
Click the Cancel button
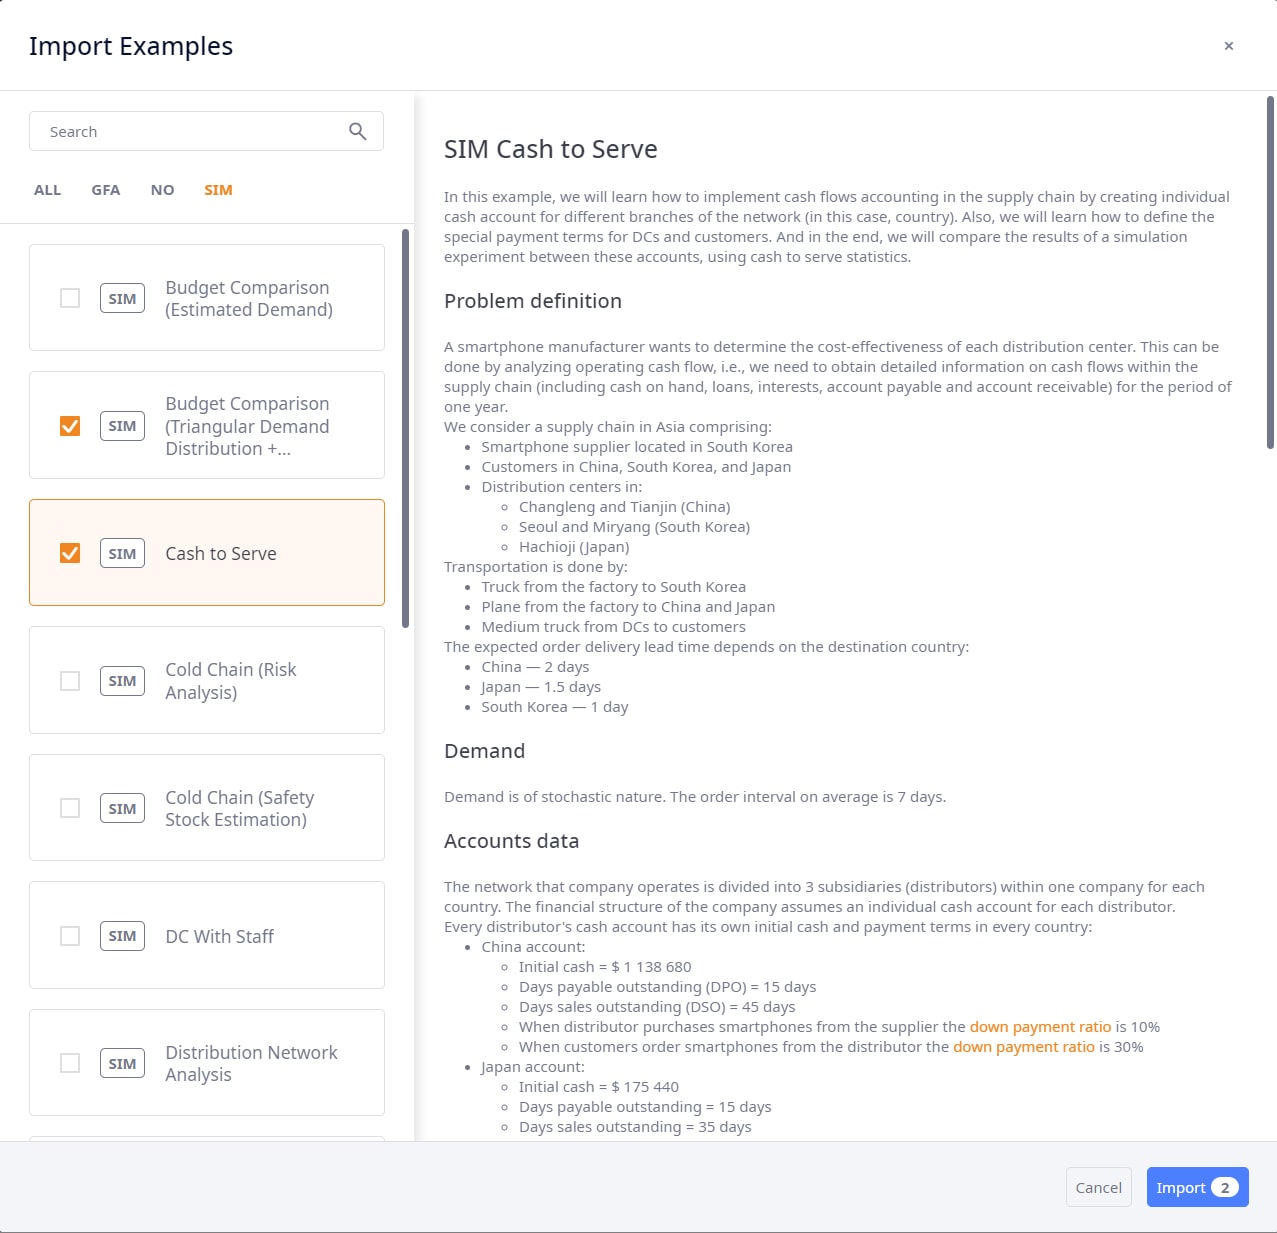pyautogui.click(x=1098, y=1187)
